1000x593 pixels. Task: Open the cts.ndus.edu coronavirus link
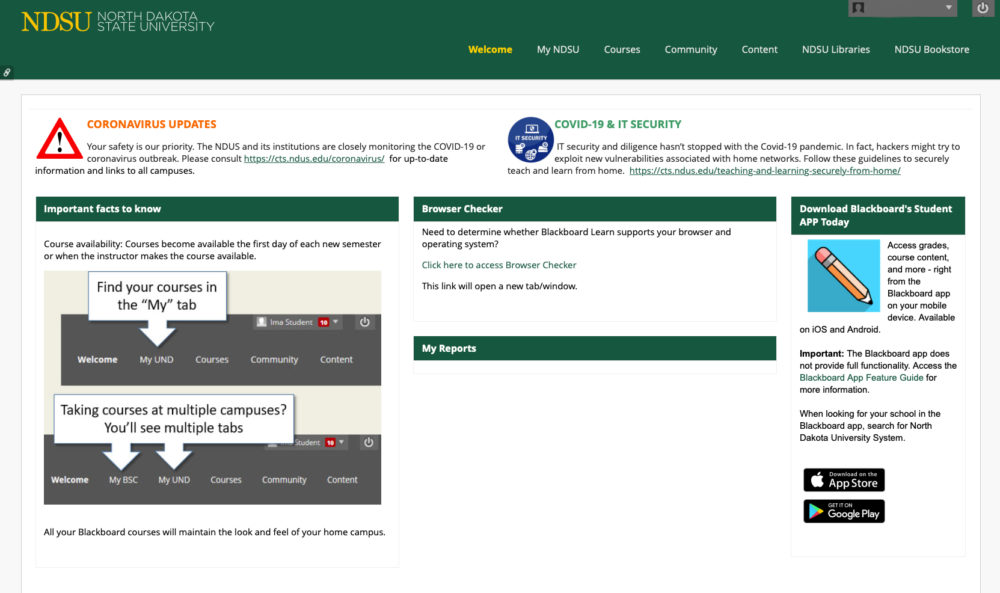coord(314,159)
